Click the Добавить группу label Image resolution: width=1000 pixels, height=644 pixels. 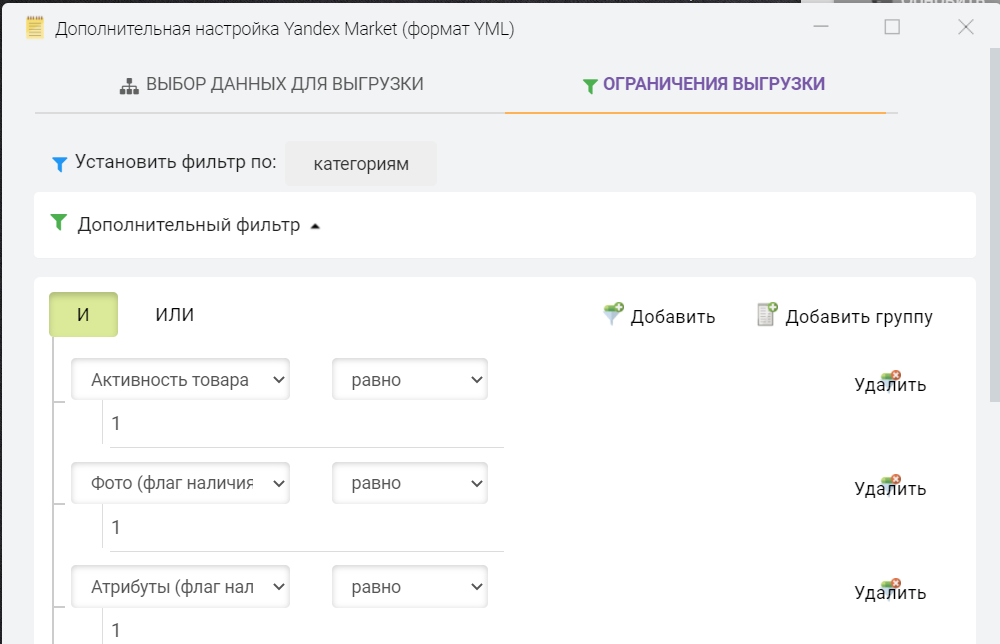858,317
